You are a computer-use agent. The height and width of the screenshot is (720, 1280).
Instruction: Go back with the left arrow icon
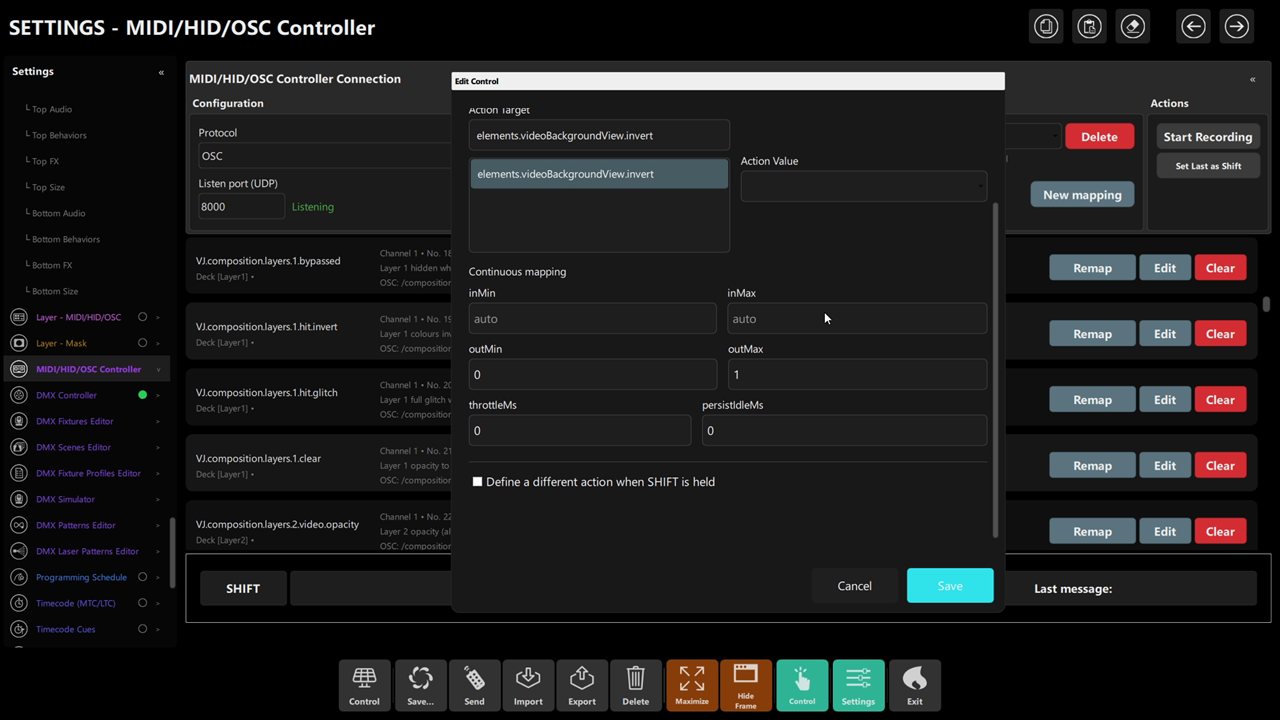1193,27
